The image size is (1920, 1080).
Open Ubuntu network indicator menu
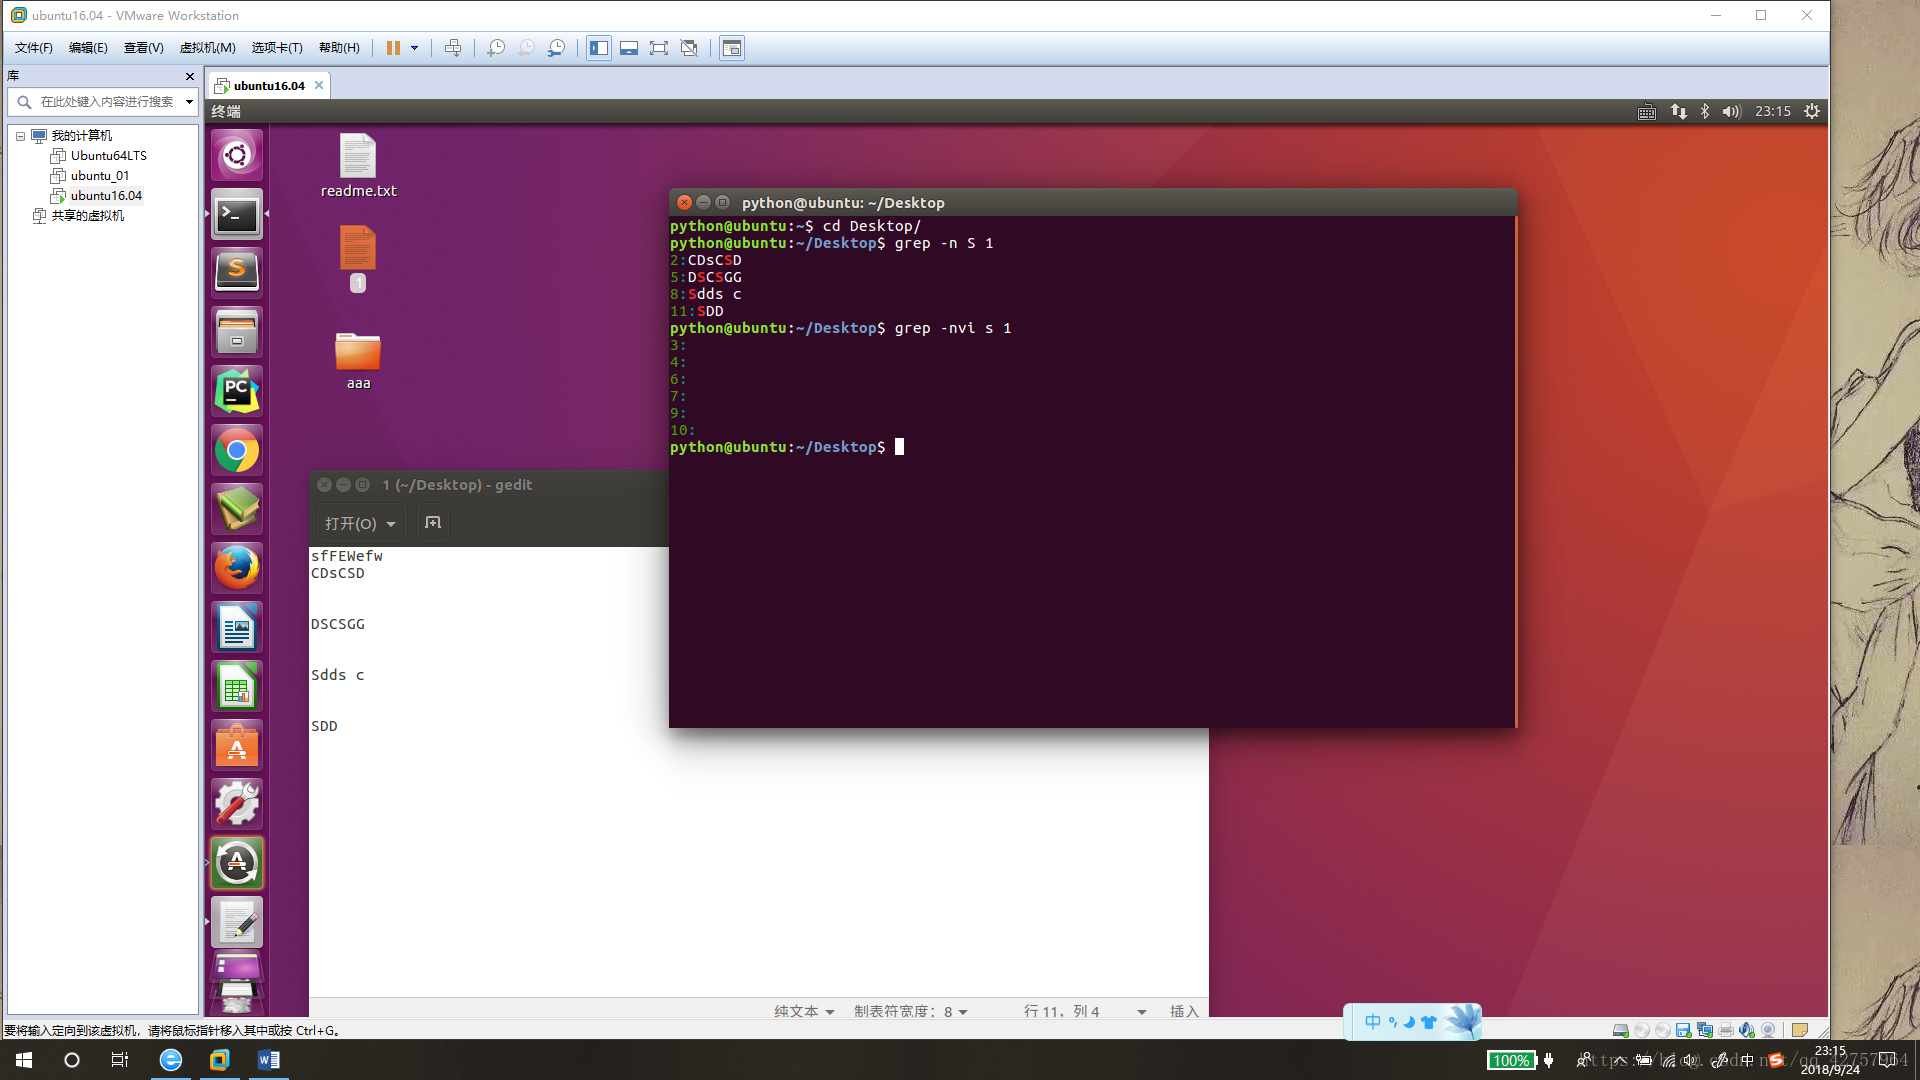coord(1678,112)
